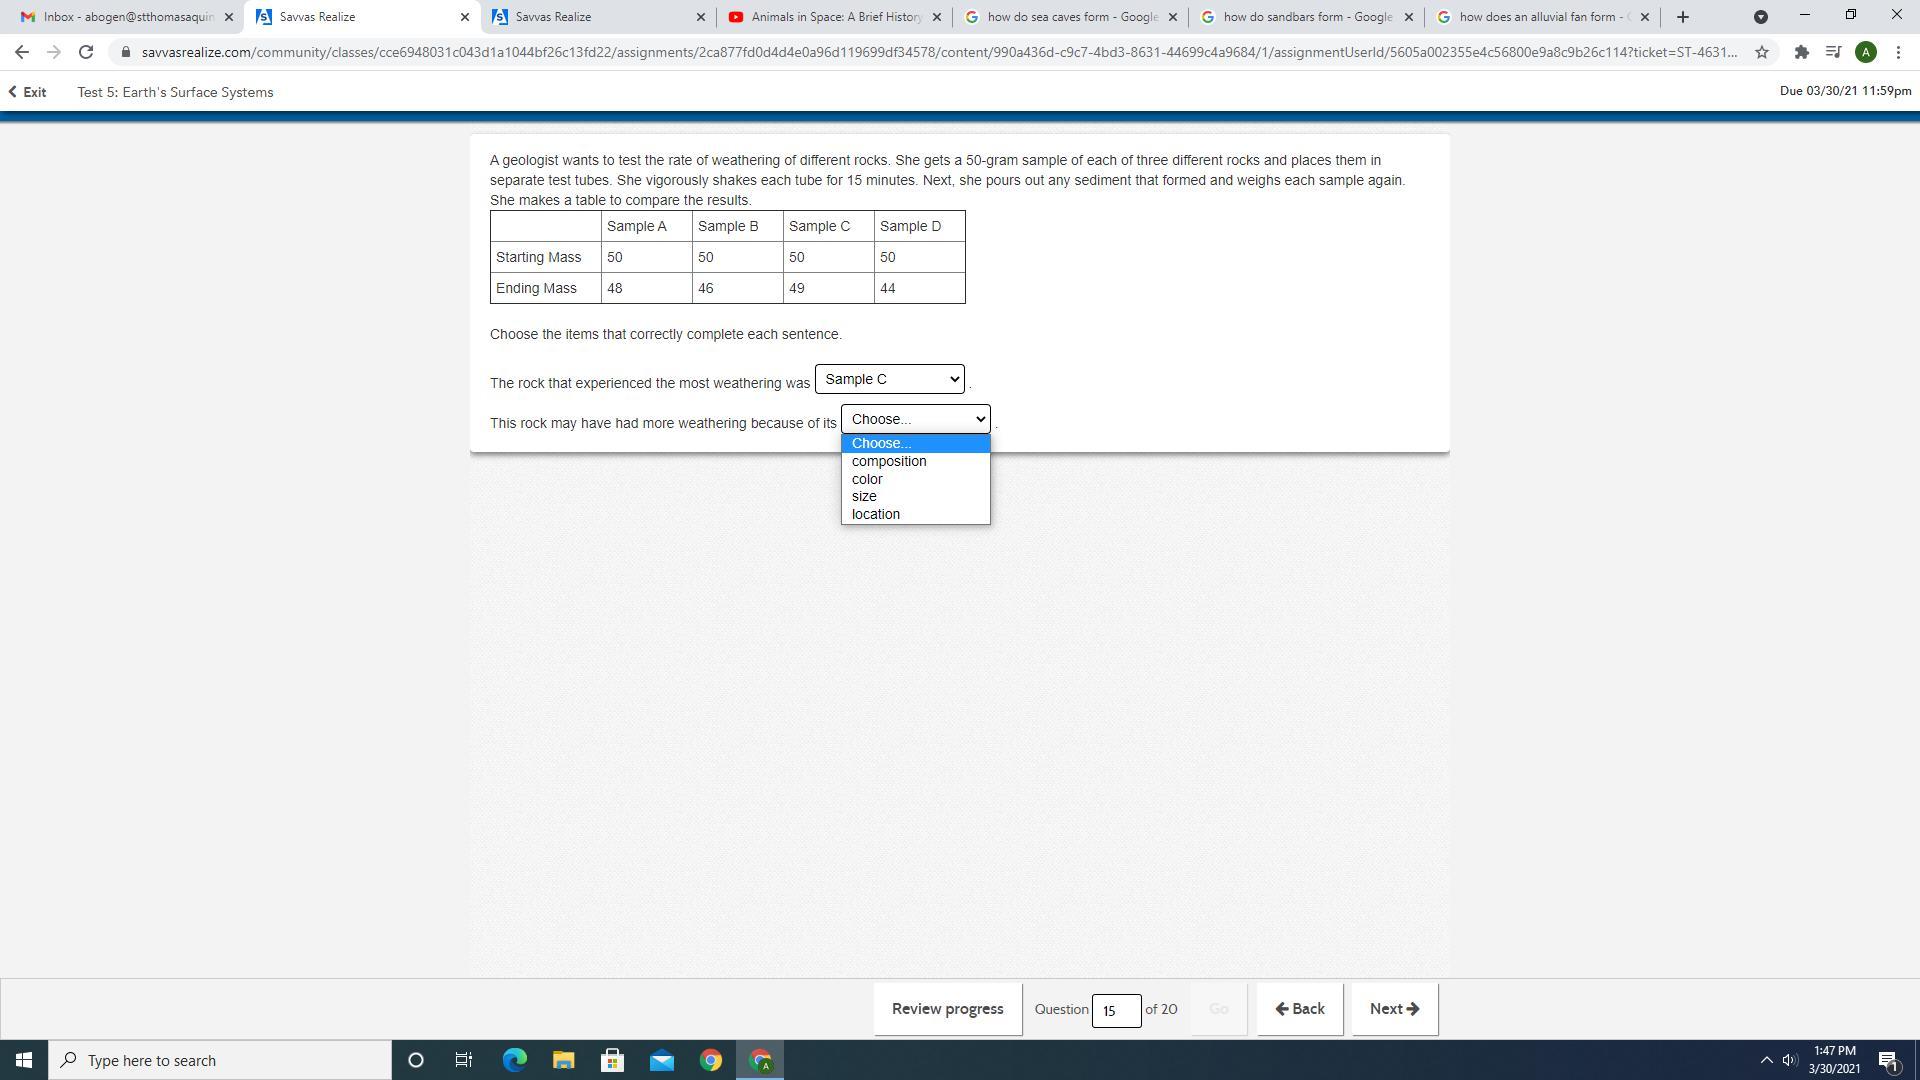Click the Chrome profile avatar icon
The height and width of the screenshot is (1080, 1920).
pos(1865,52)
